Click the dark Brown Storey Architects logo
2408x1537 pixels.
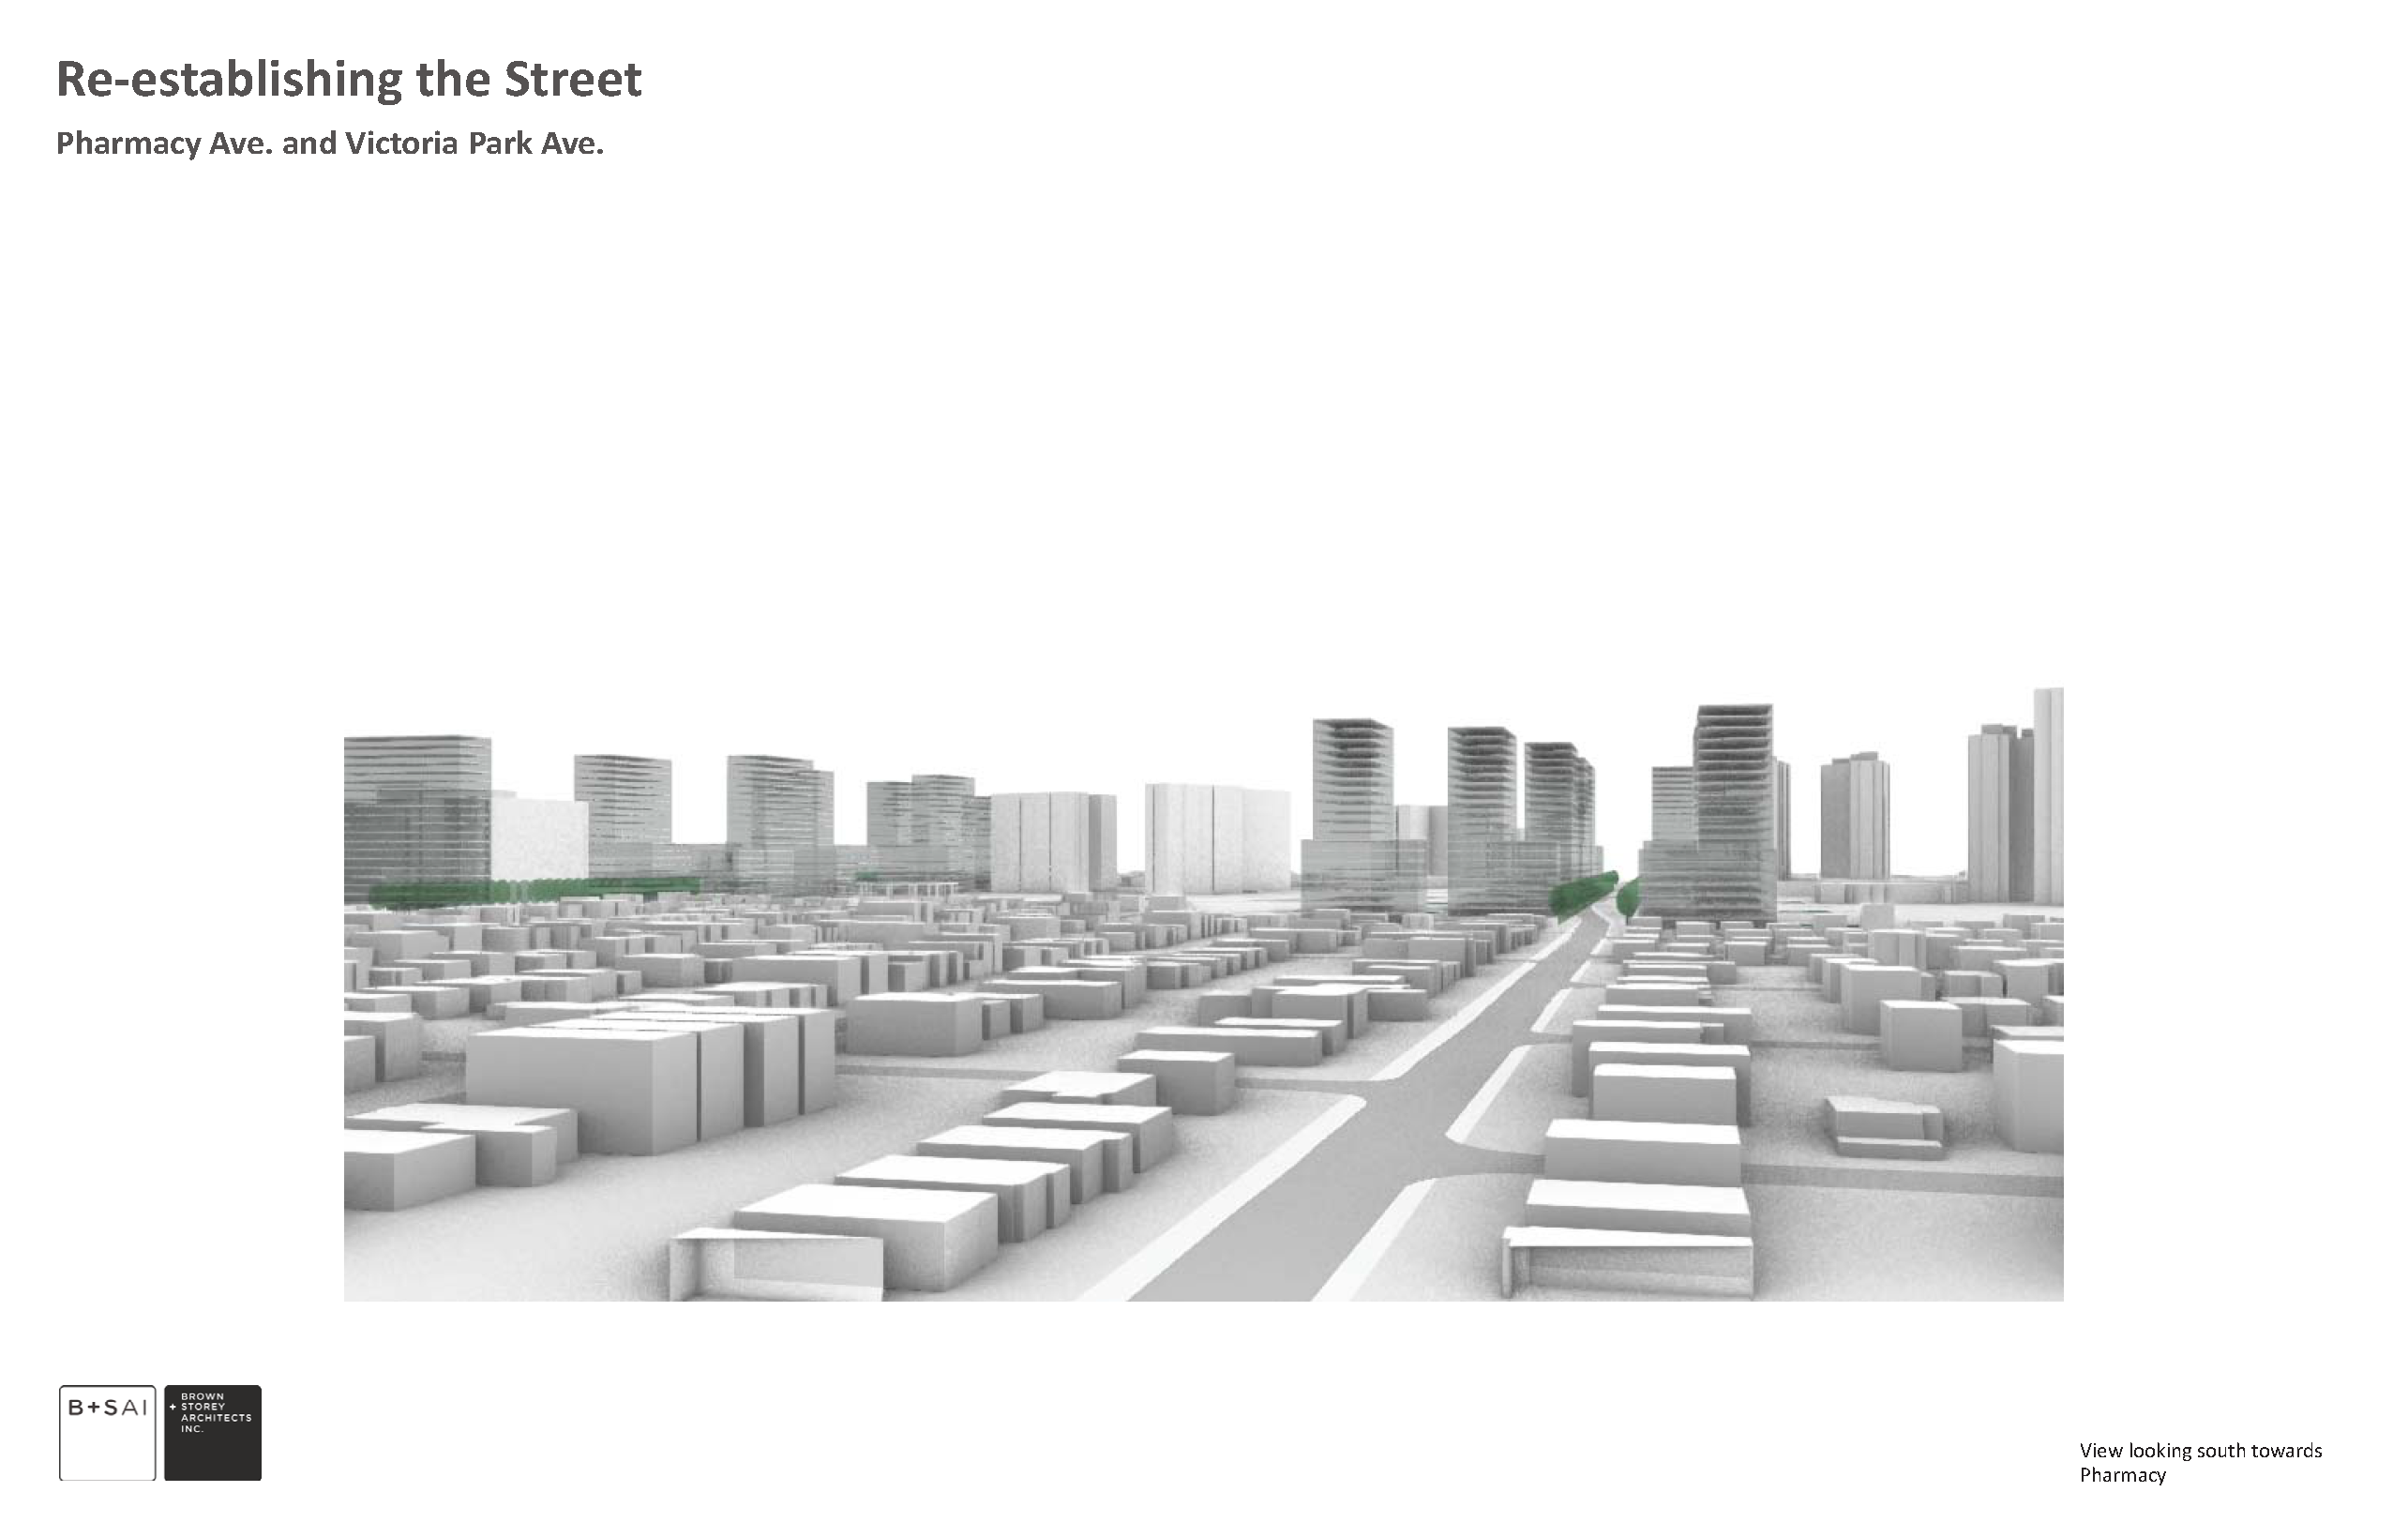click(213, 1432)
